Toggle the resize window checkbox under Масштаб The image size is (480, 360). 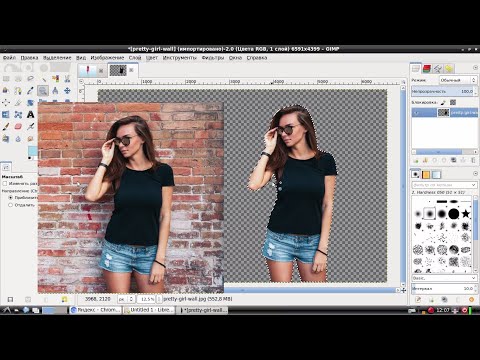(5, 184)
